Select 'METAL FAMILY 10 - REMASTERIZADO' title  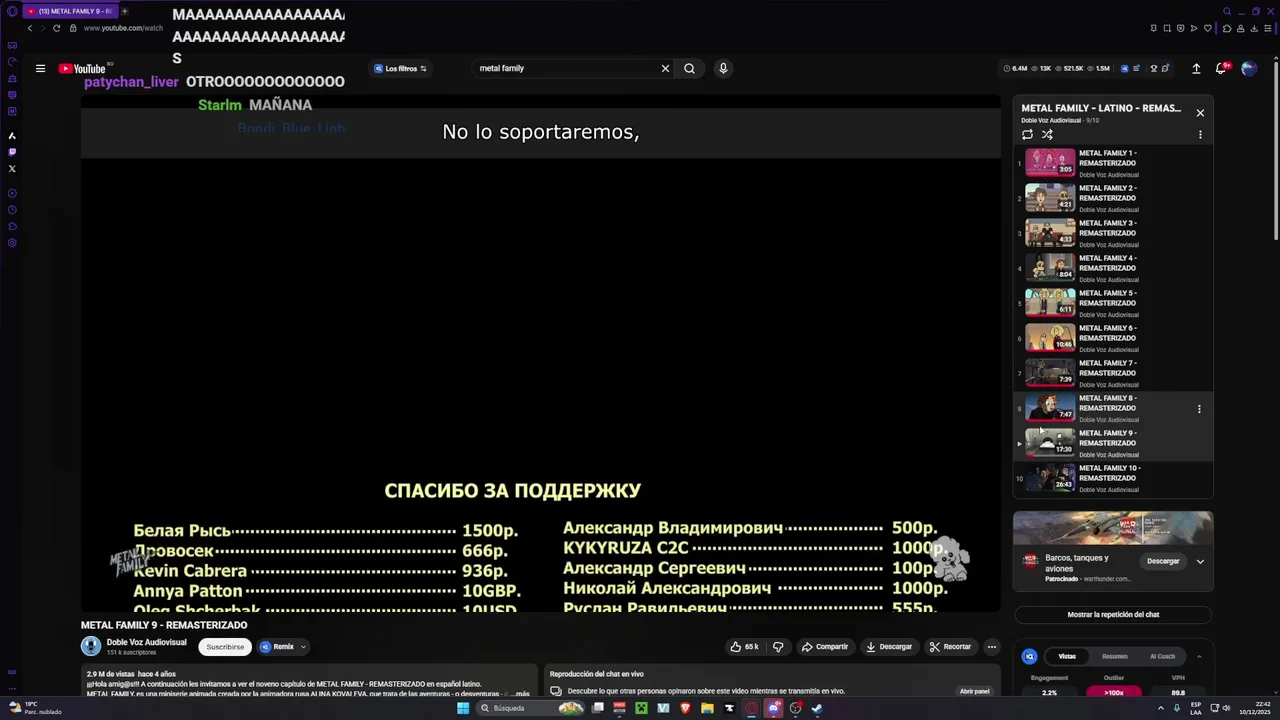coord(1109,473)
